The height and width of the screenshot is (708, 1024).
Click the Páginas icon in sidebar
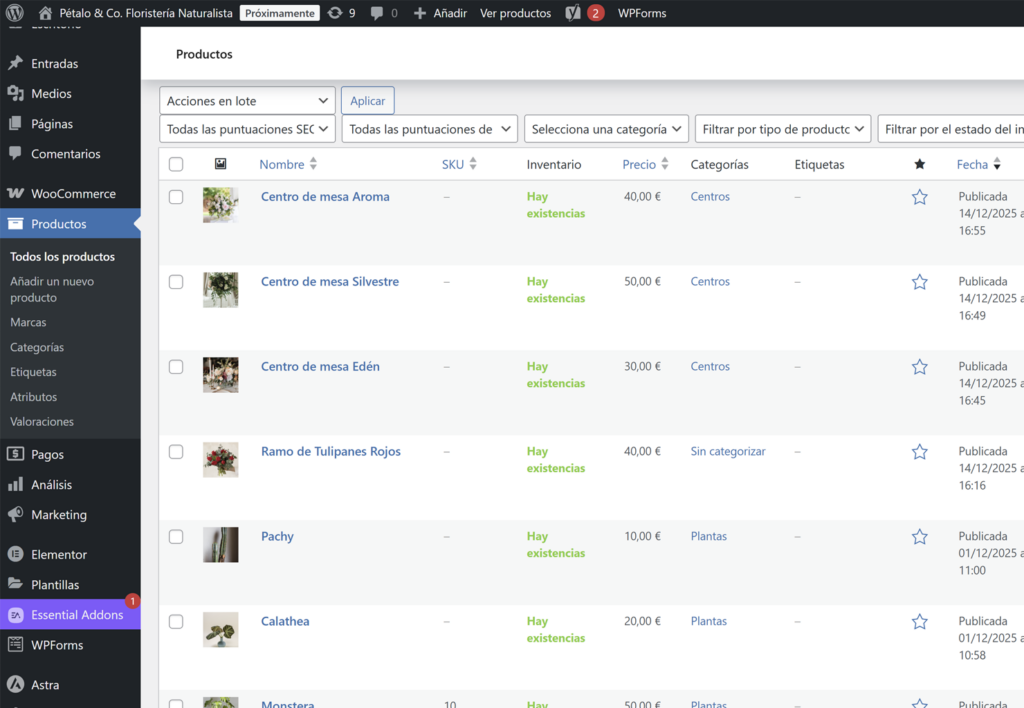coord(16,123)
